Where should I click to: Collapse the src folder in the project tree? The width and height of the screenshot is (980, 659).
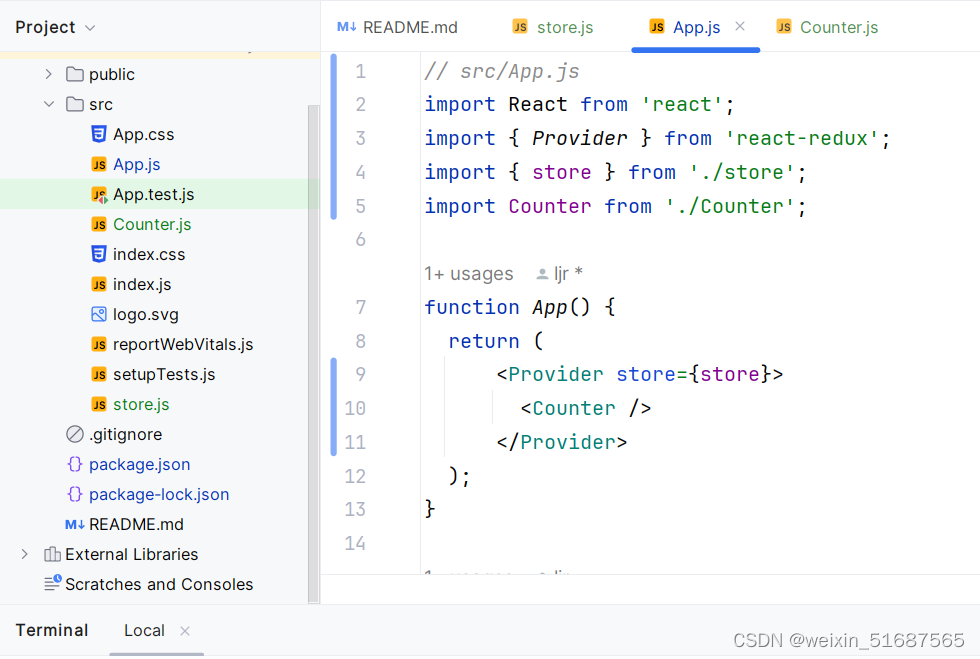click(48, 104)
